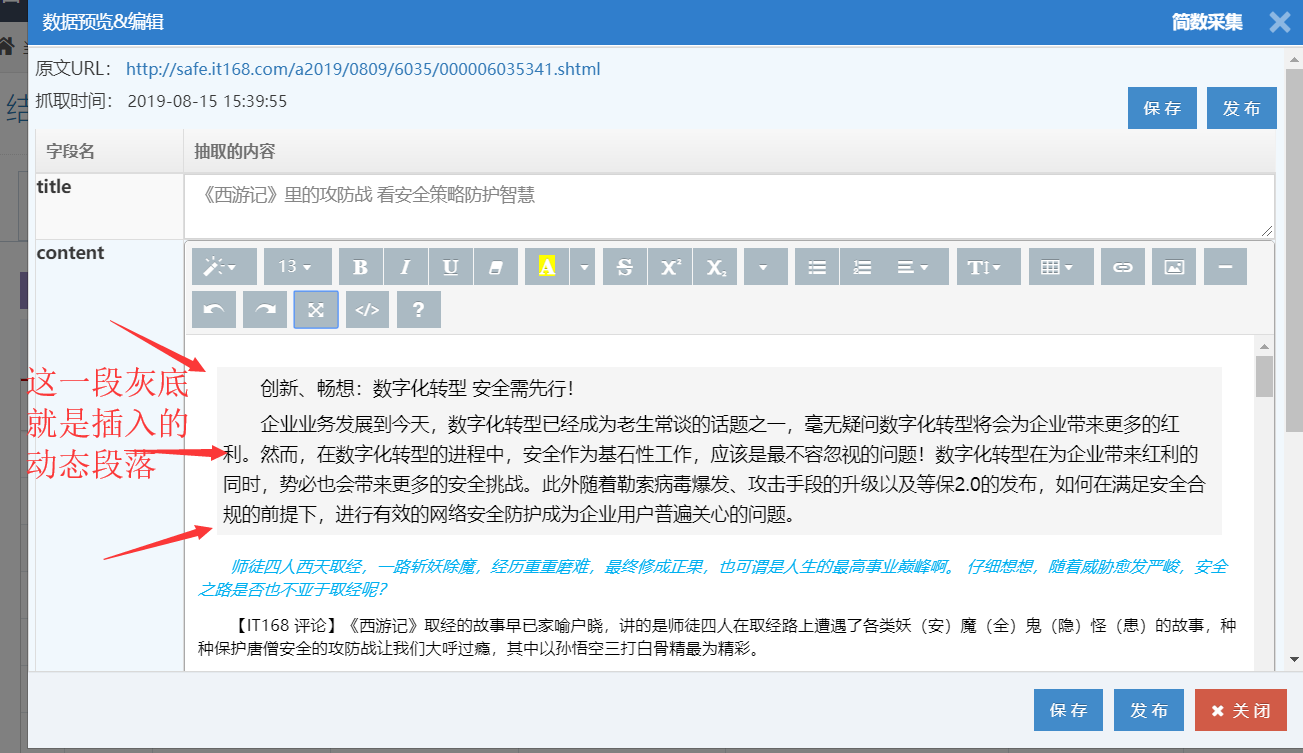Toggle italic formatting
Screen dimensions: 1303x753
(x=406, y=267)
